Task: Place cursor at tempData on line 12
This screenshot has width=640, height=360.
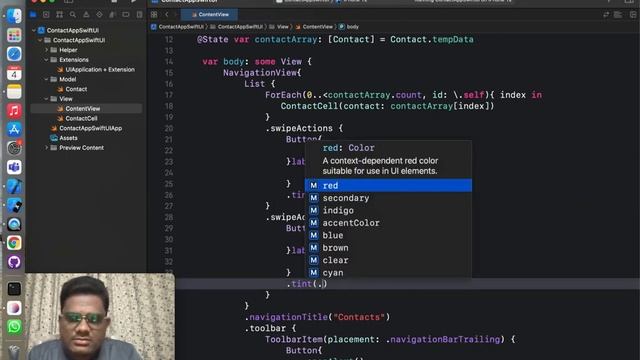Action: [x=453, y=40]
